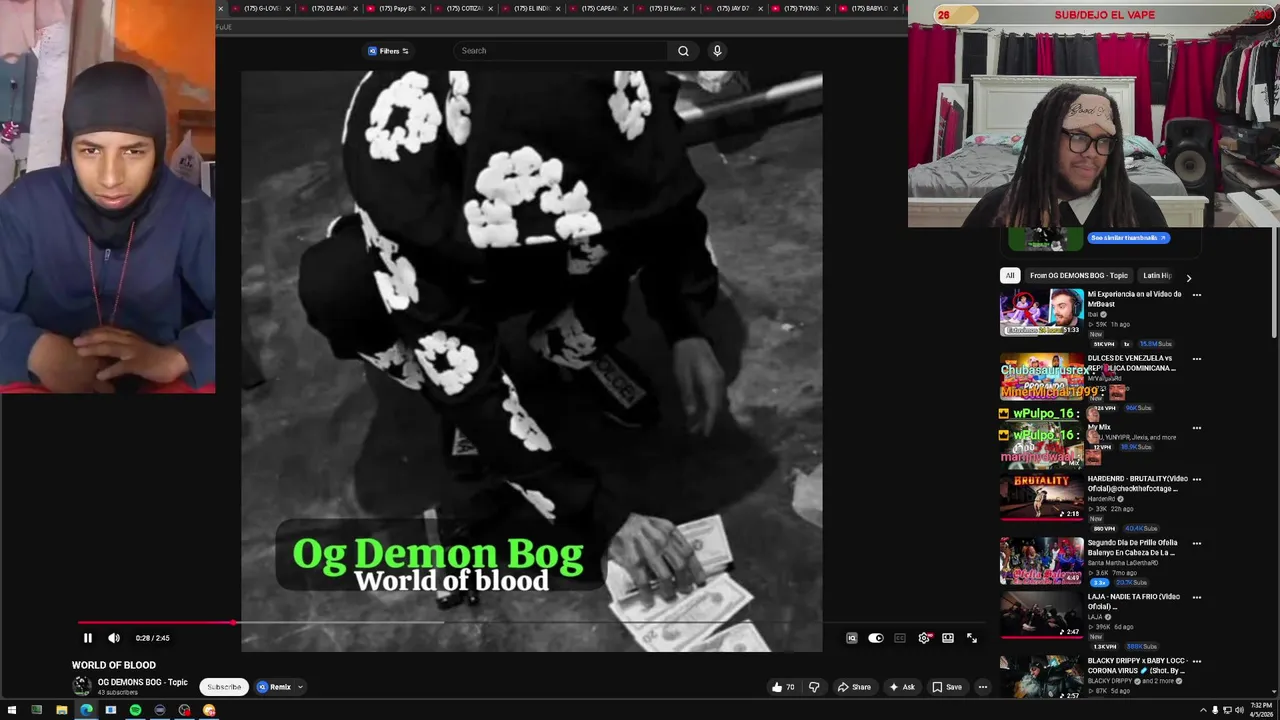Open the Ask AI button
Image resolution: width=1280 pixels, height=720 pixels.
[x=902, y=687]
